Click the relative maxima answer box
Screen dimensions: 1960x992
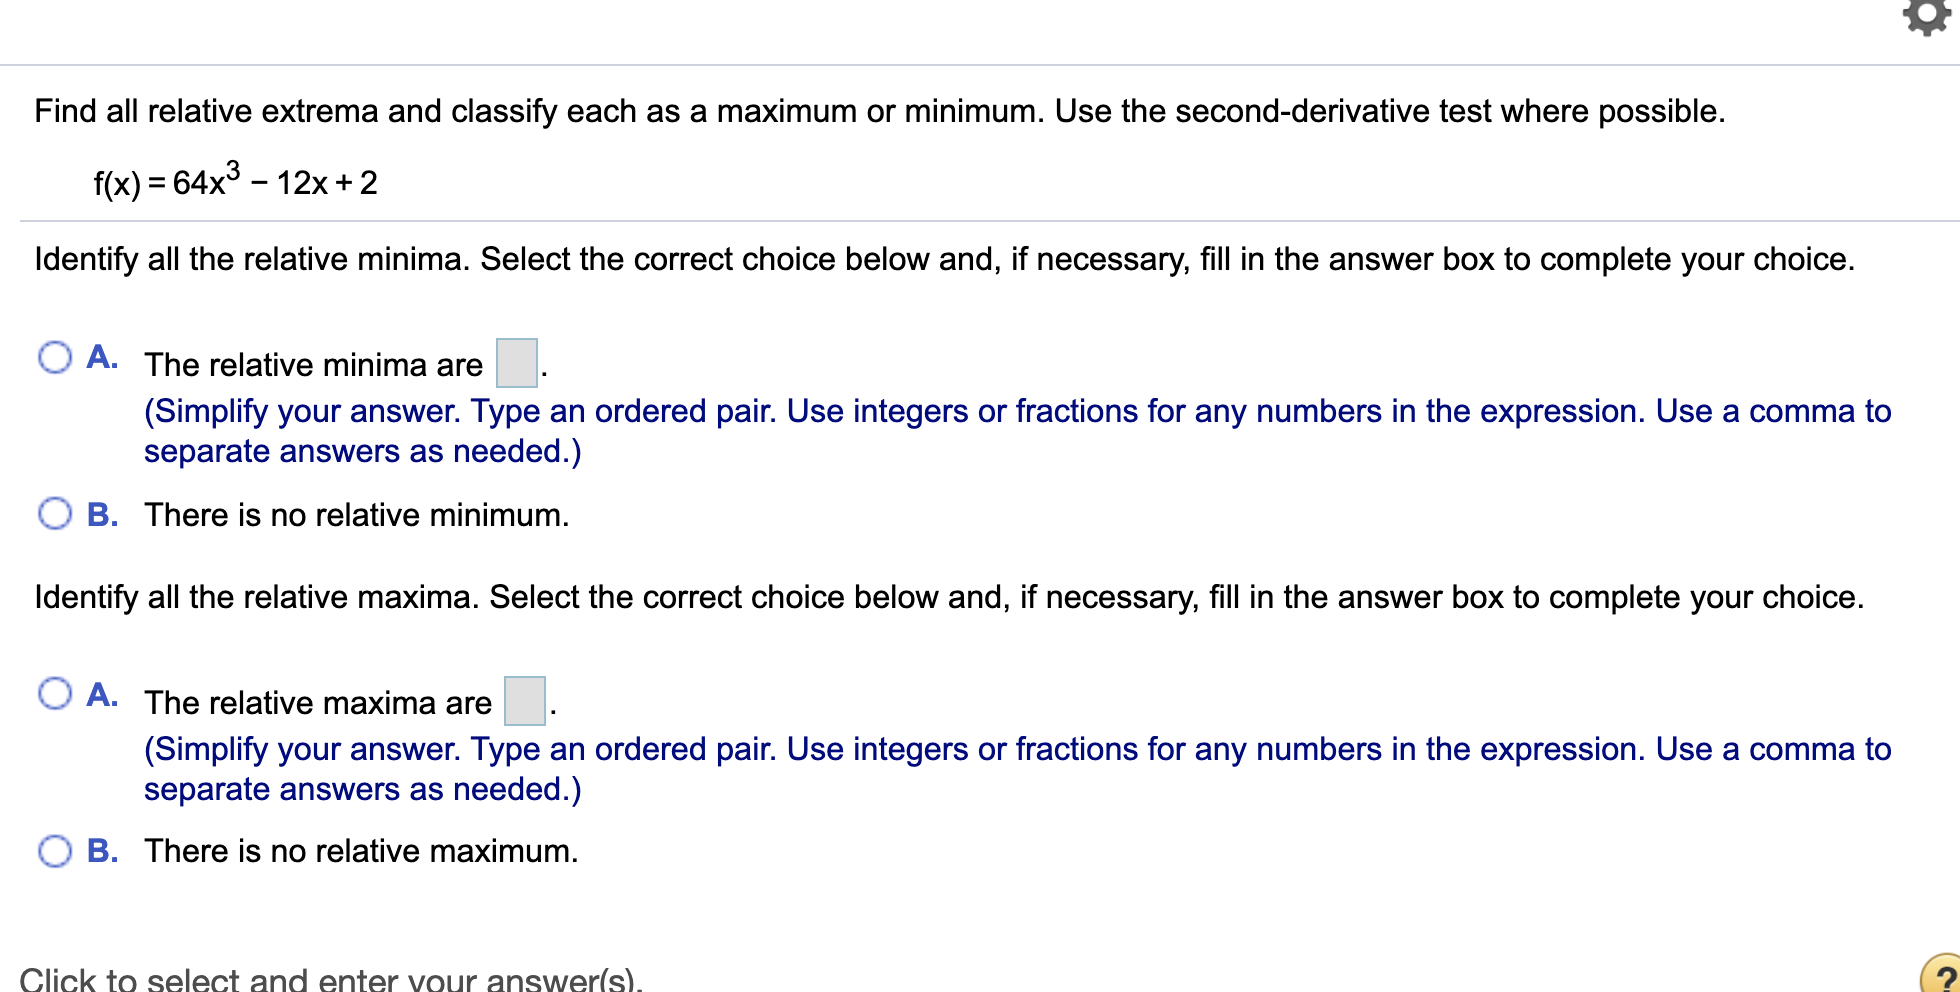523,700
